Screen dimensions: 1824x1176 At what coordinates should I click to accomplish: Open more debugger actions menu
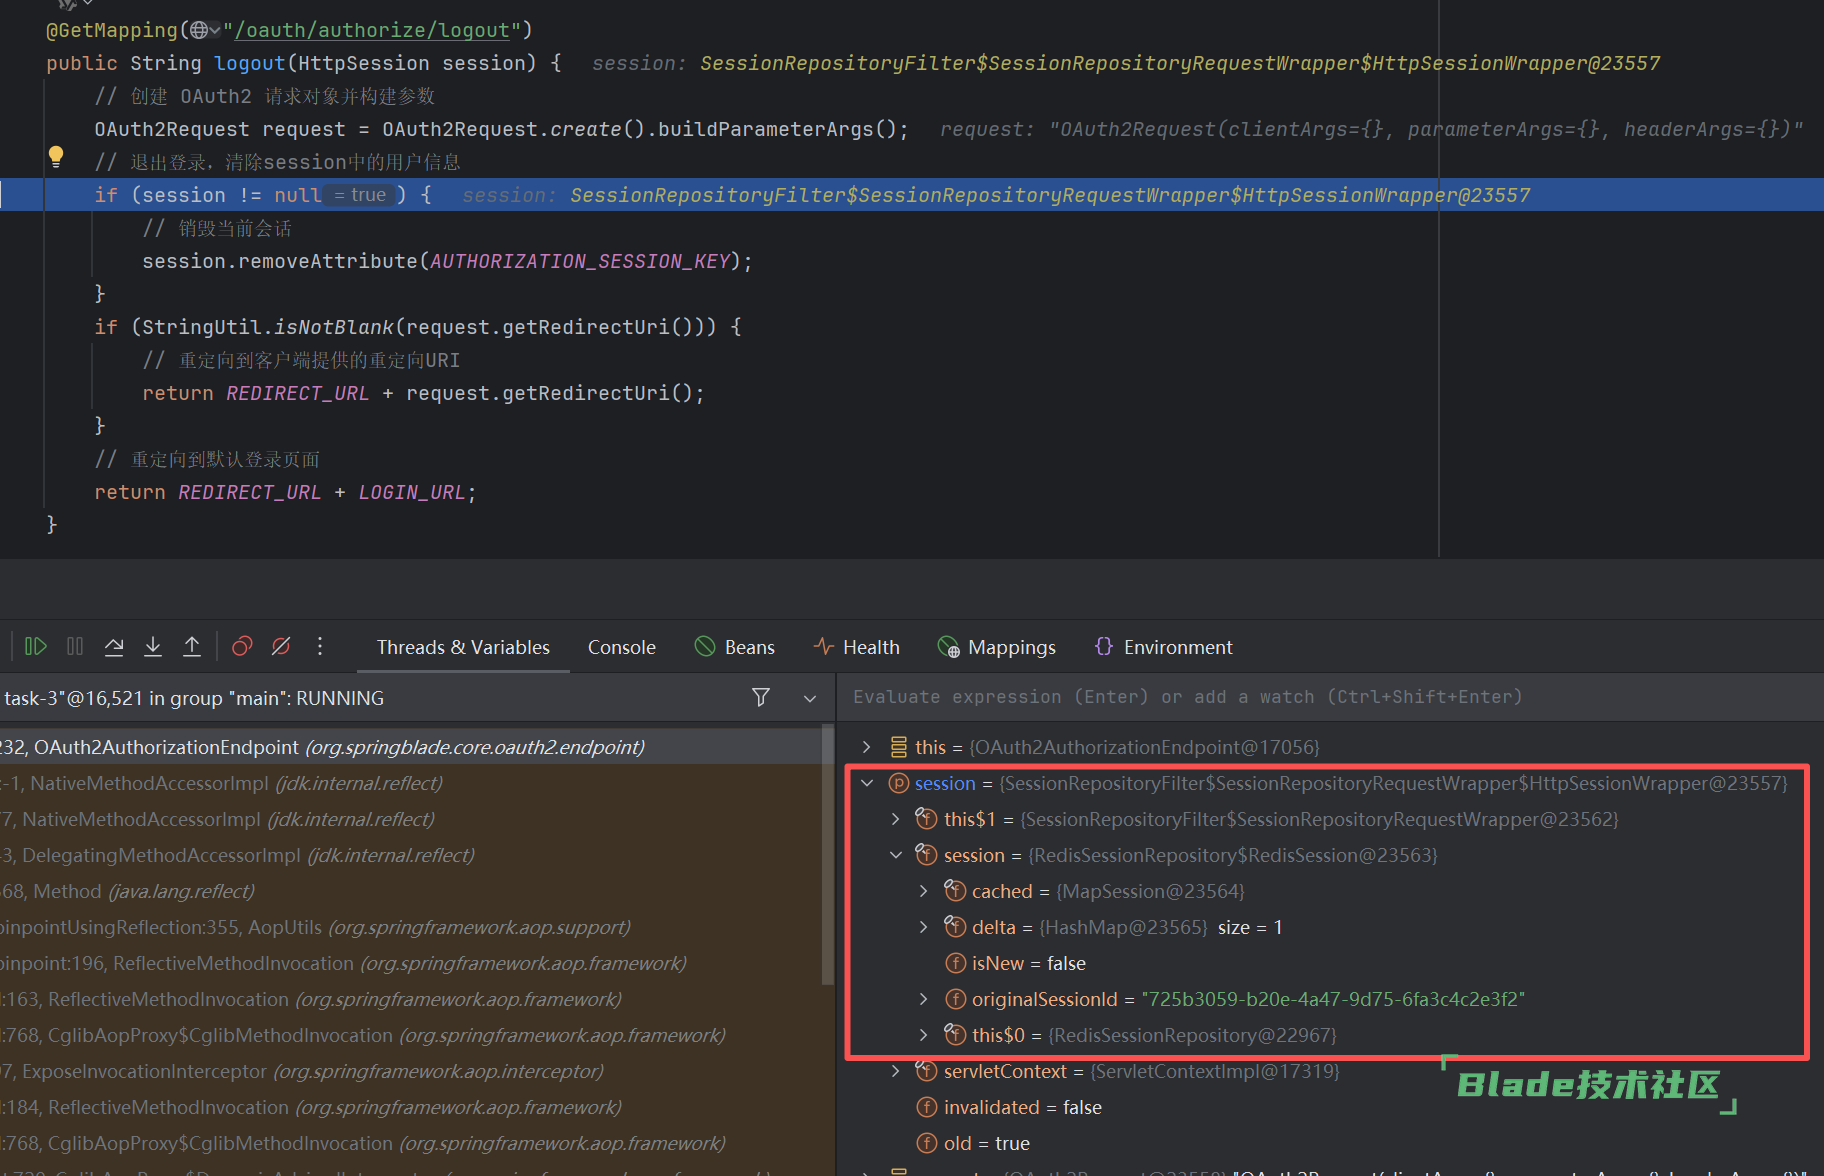[x=320, y=647]
